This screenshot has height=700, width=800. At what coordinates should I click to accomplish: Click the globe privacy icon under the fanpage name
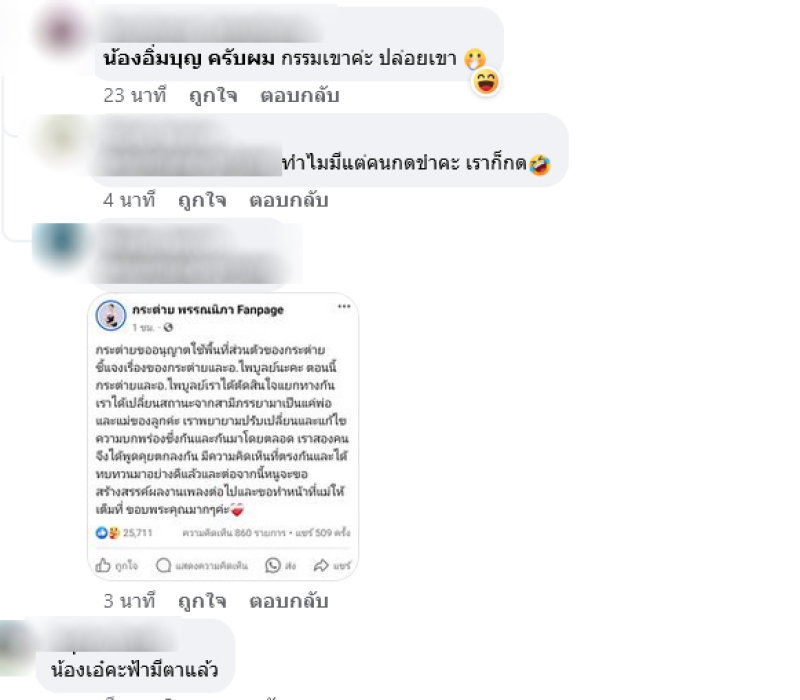pyautogui.click(x=168, y=328)
